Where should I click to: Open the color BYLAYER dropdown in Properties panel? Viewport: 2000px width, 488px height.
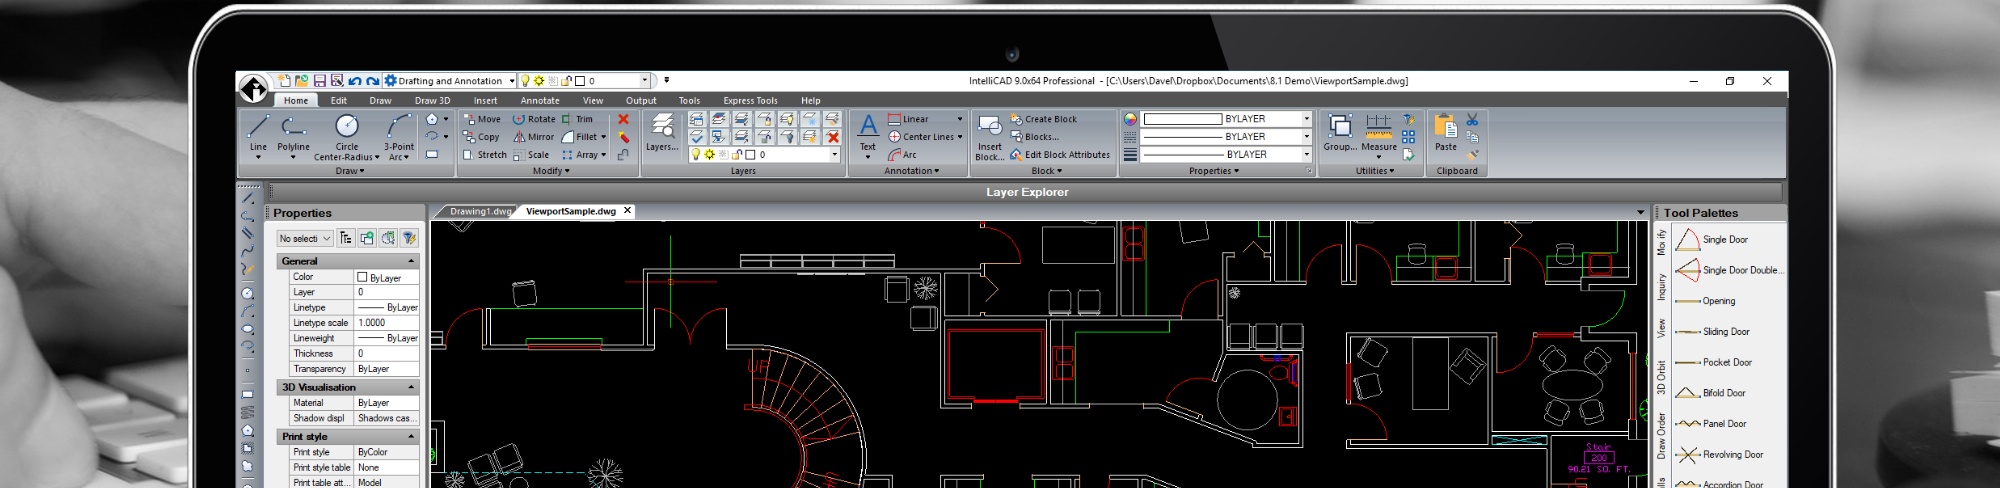1306,119
